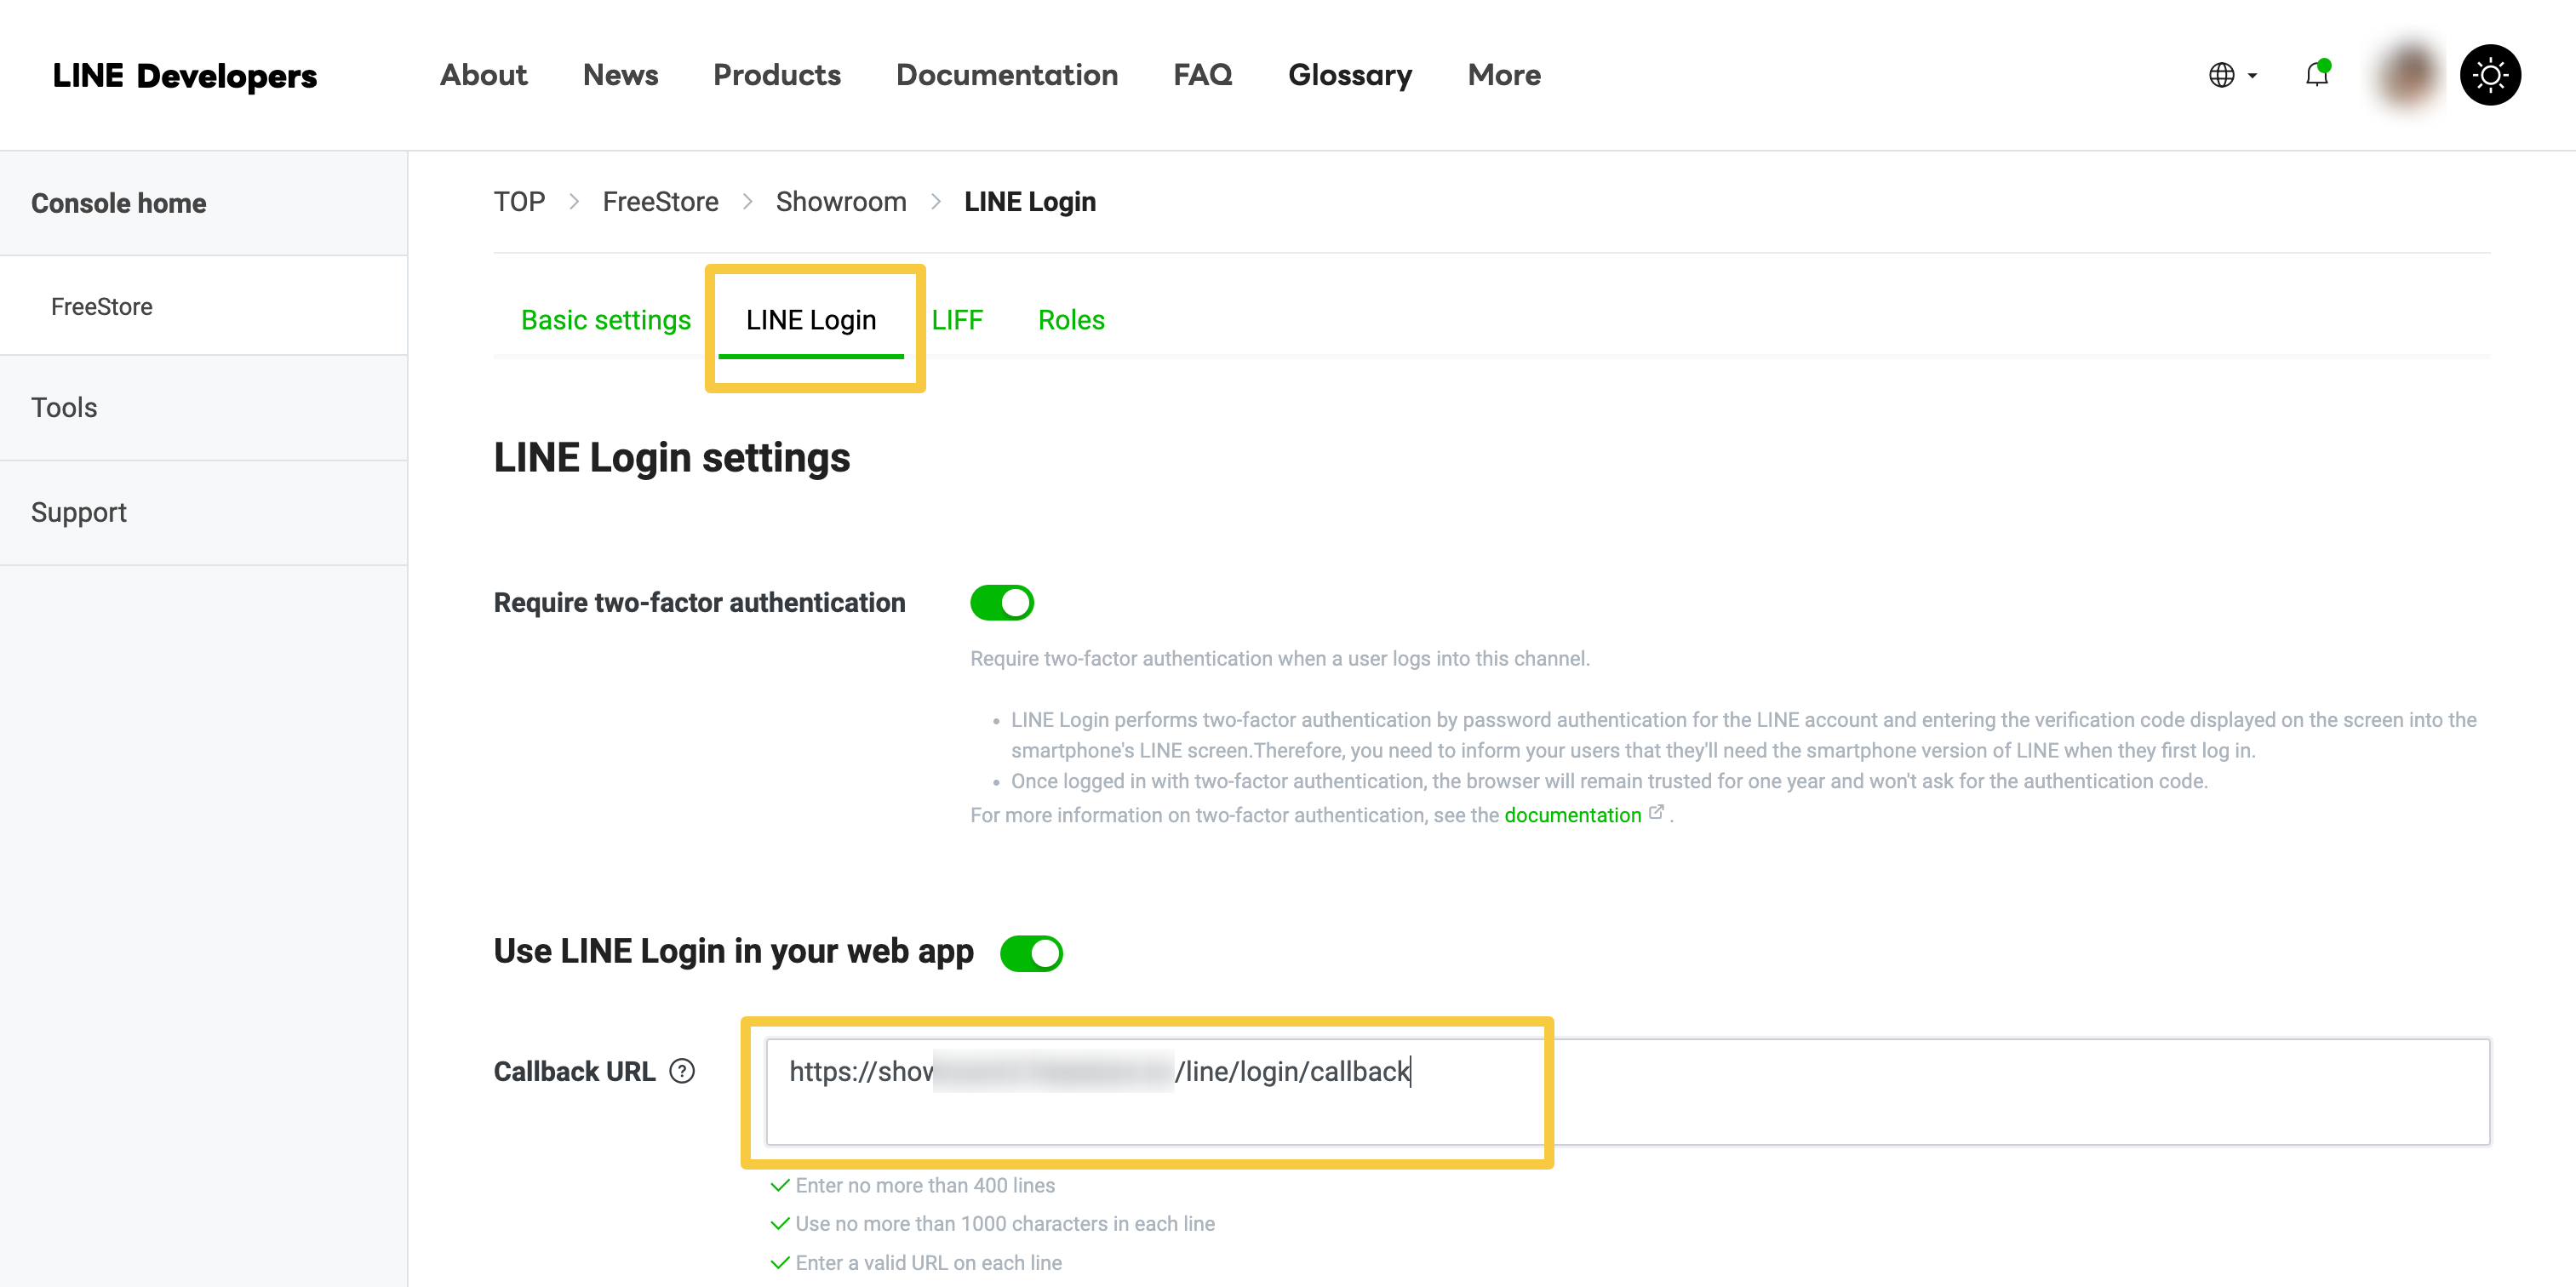Turn off Use LINE Login in web app
This screenshot has width=2576, height=1287.
[x=1031, y=953]
